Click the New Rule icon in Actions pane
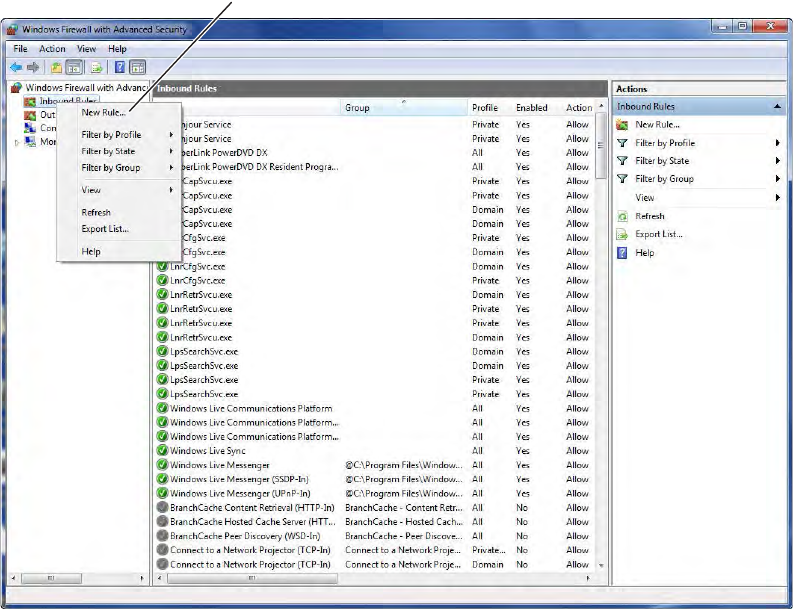The width and height of the screenshot is (793, 609). [x=622, y=124]
